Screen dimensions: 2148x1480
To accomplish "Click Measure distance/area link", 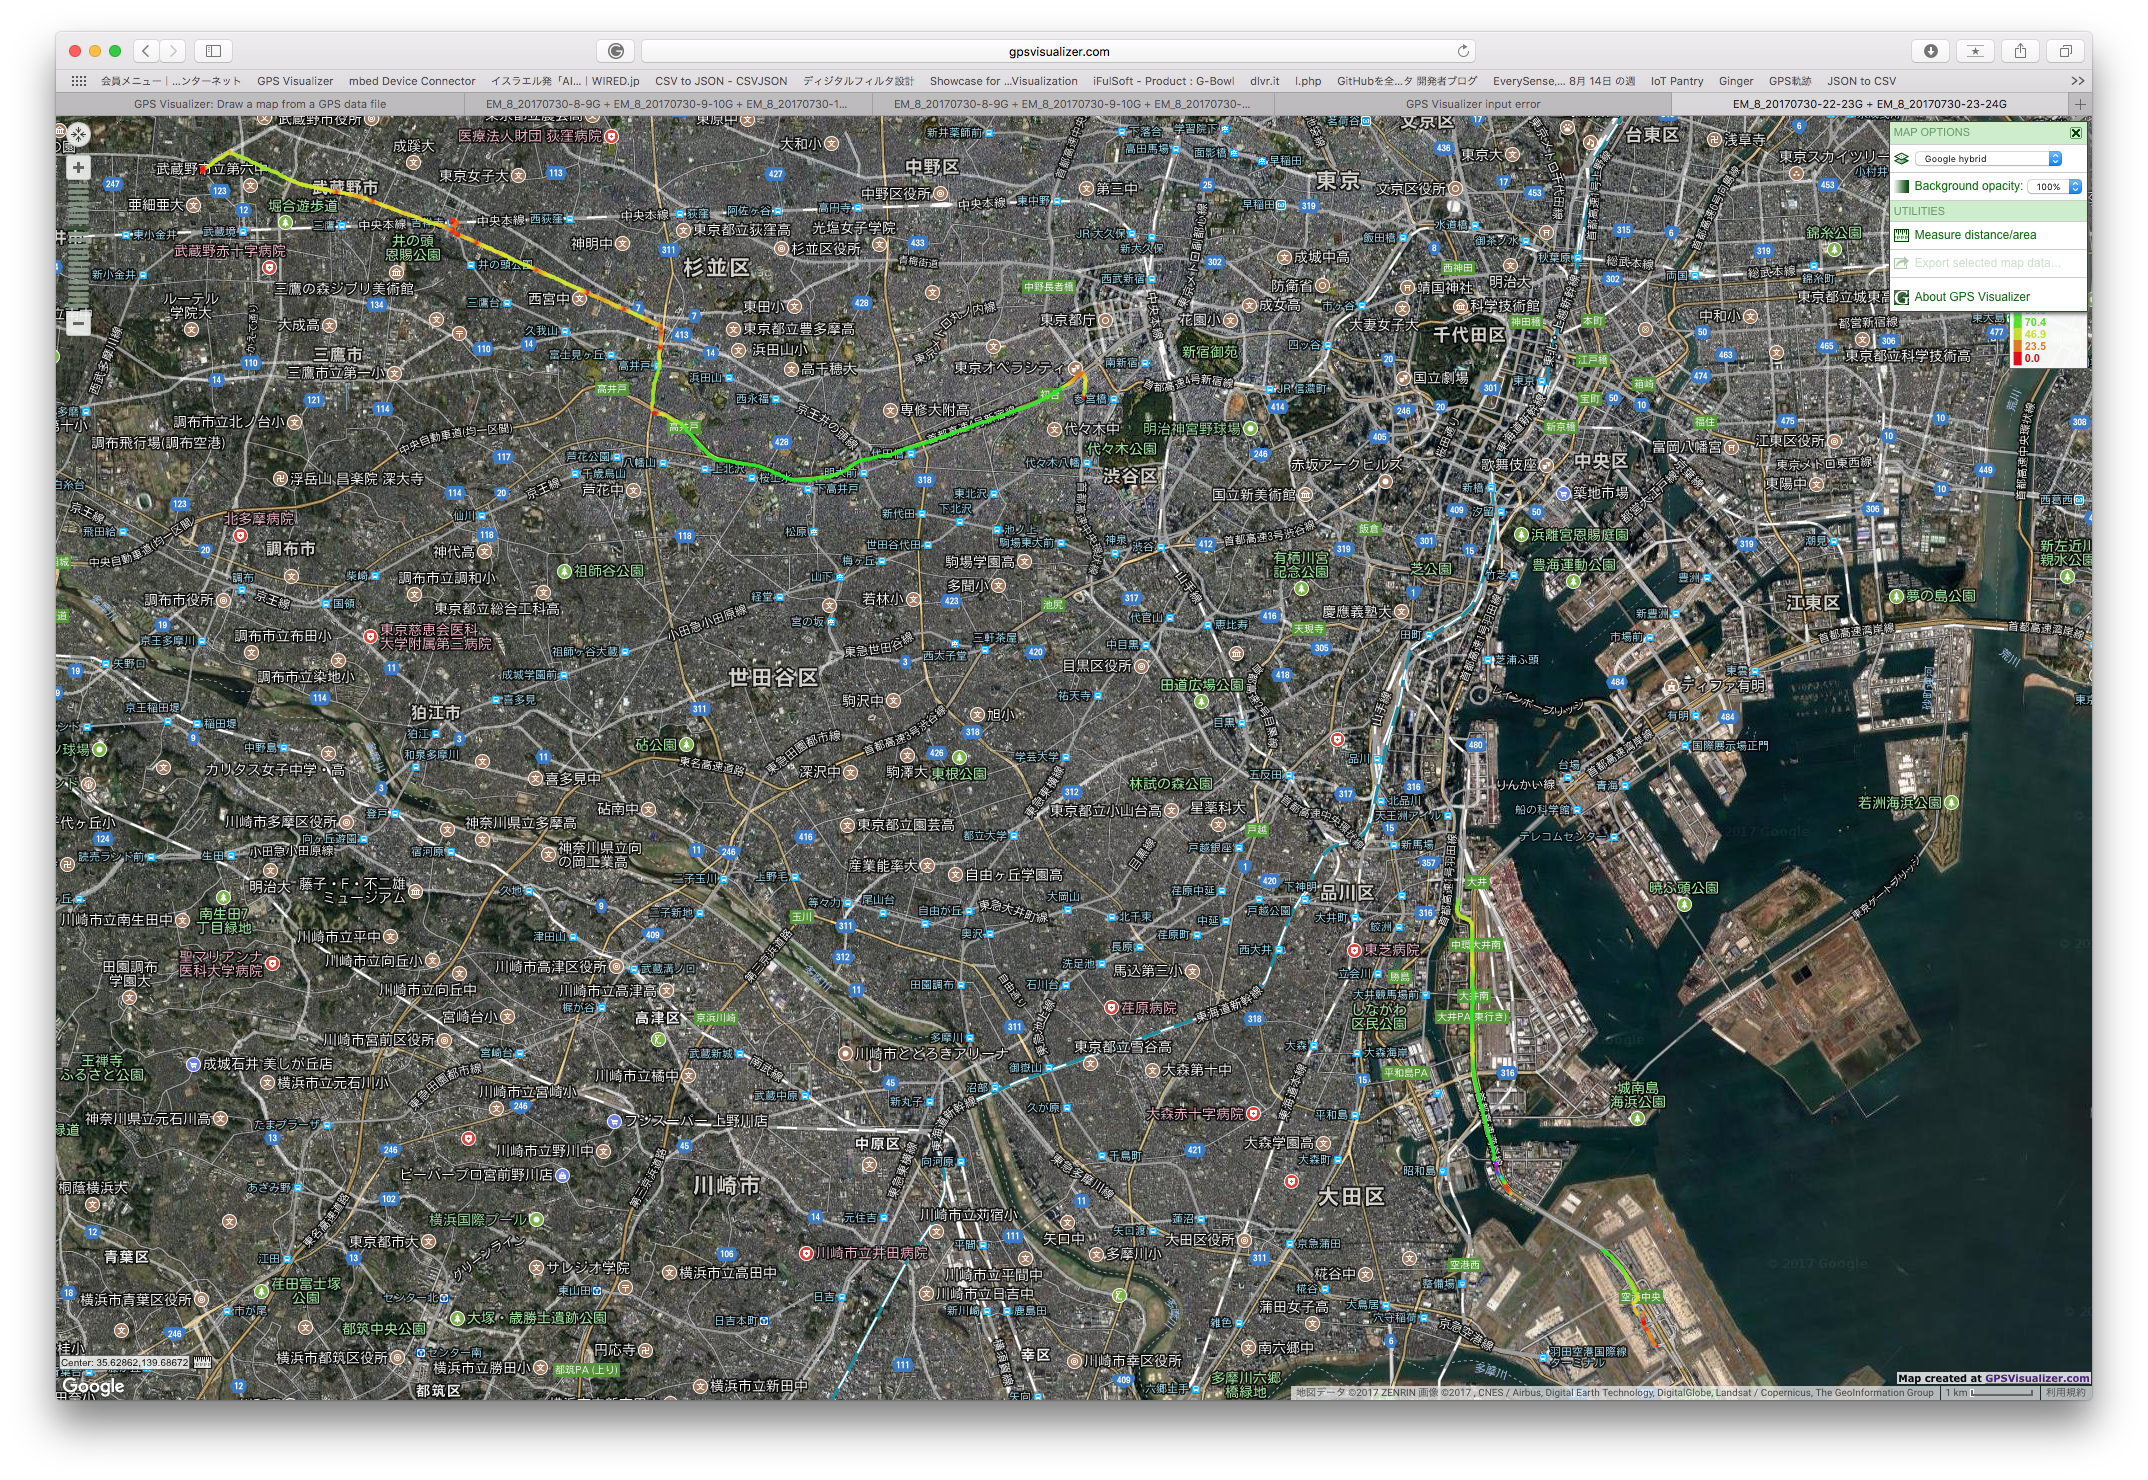I will click(1975, 235).
